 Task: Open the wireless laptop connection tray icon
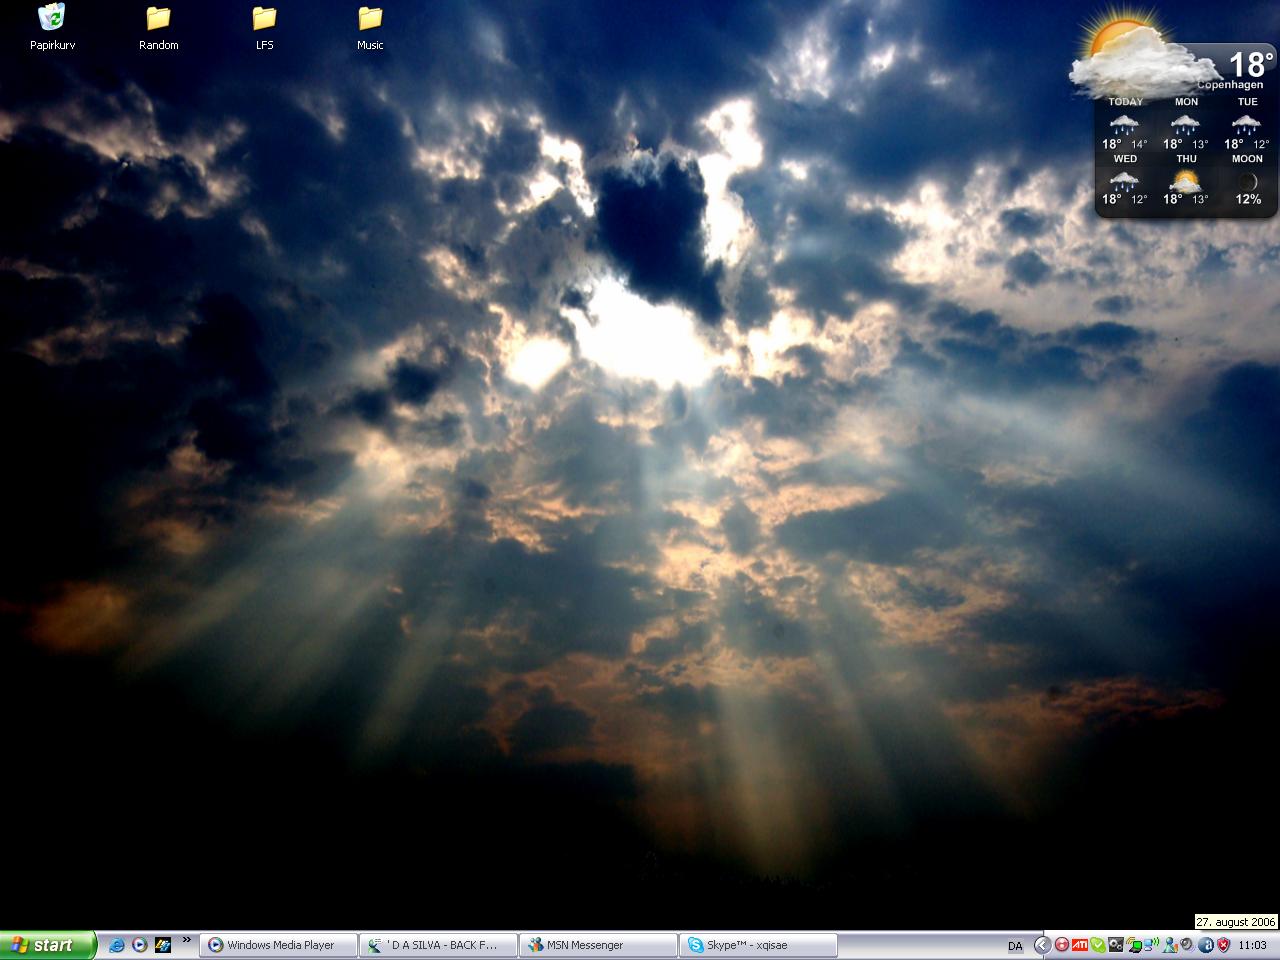[1134, 945]
